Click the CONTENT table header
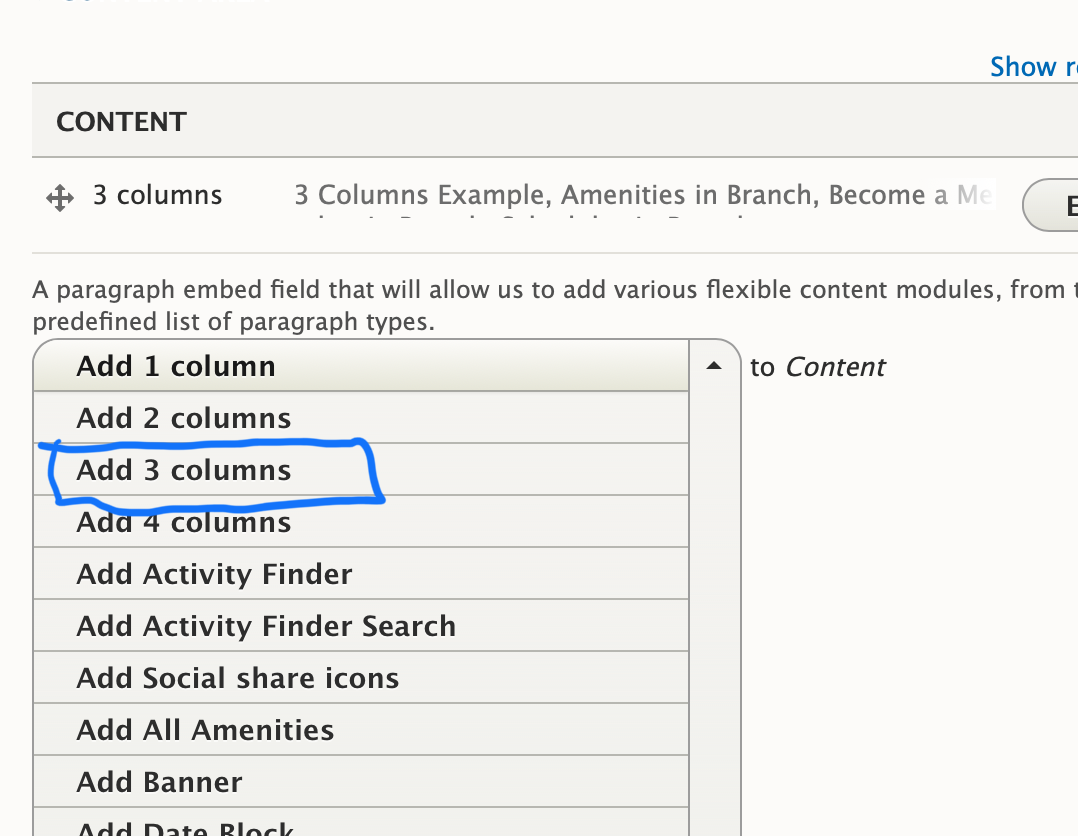1078x836 pixels. [x=121, y=122]
